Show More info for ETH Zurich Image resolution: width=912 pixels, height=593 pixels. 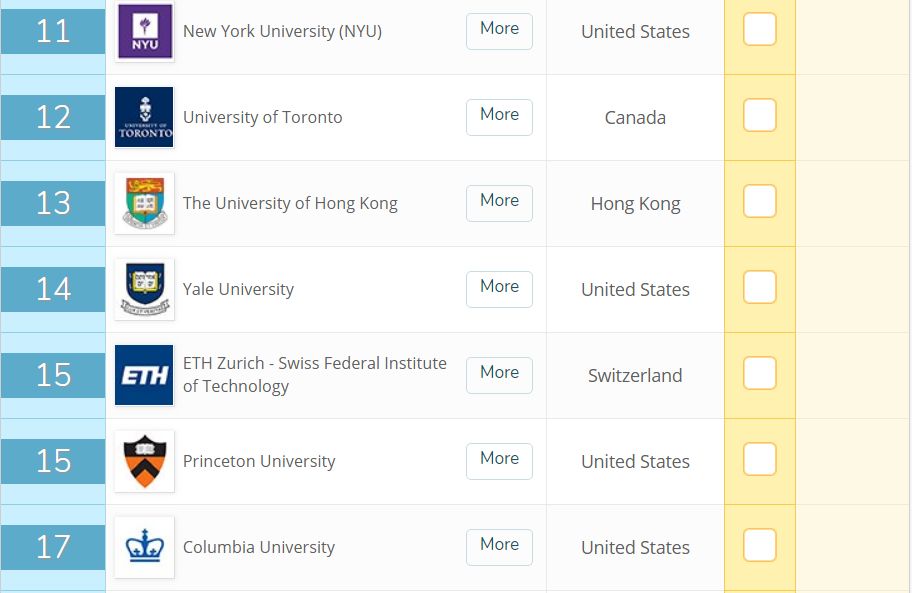(499, 376)
